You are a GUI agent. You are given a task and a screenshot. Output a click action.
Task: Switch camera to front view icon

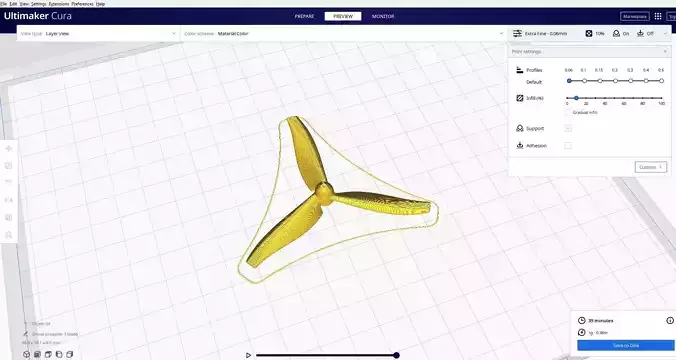(38, 354)
